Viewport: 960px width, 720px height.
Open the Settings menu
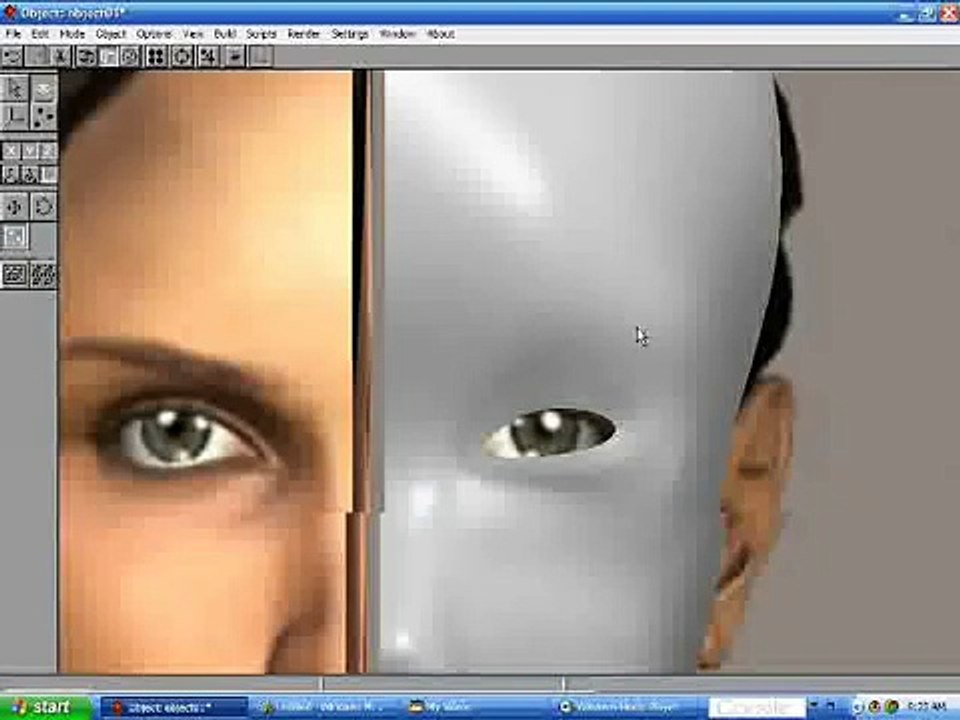tap(350, 34)
